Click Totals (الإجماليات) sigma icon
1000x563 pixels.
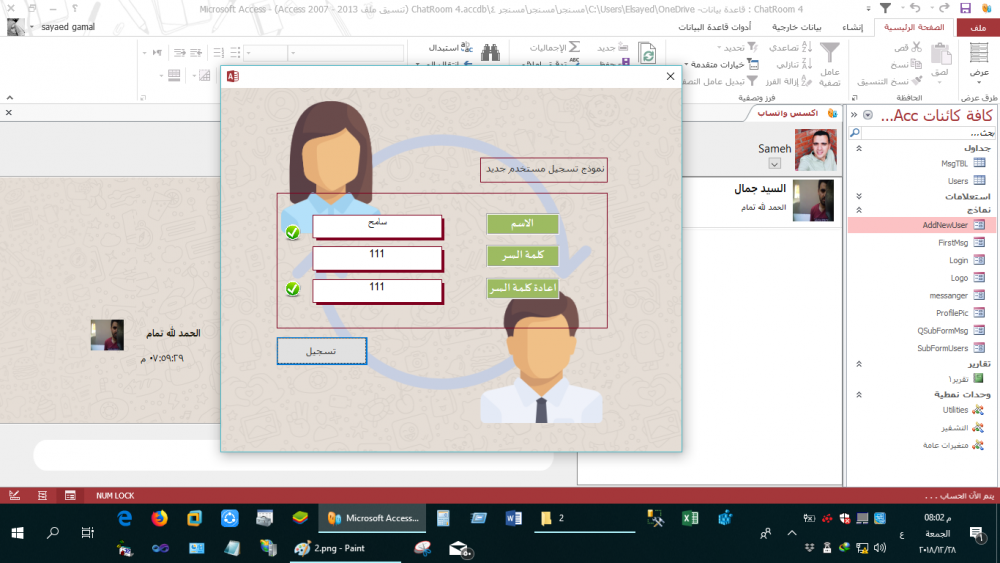click(x=575, y=47)
